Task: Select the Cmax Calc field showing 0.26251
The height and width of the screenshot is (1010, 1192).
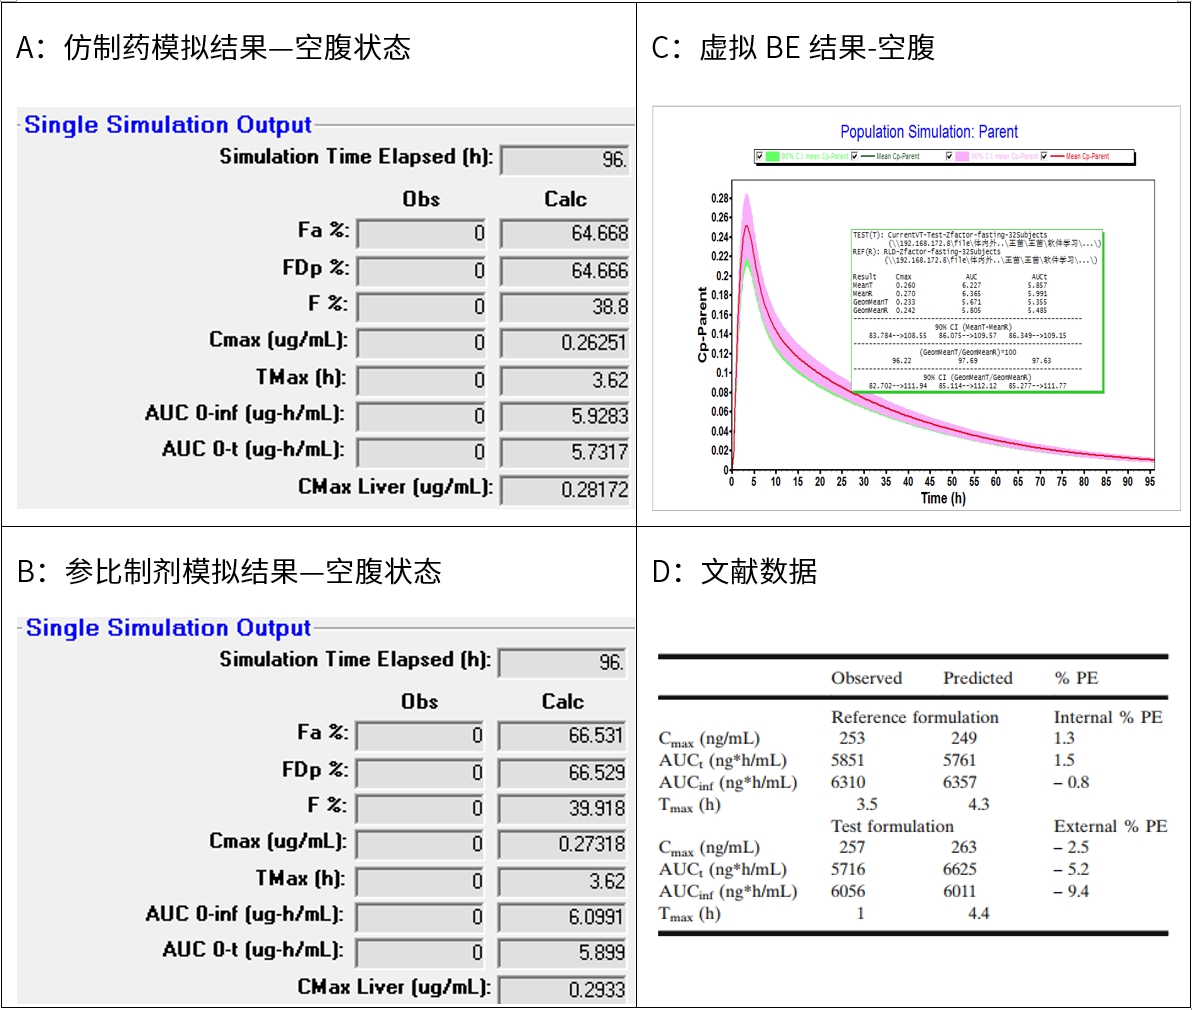Action: [565, 343]
